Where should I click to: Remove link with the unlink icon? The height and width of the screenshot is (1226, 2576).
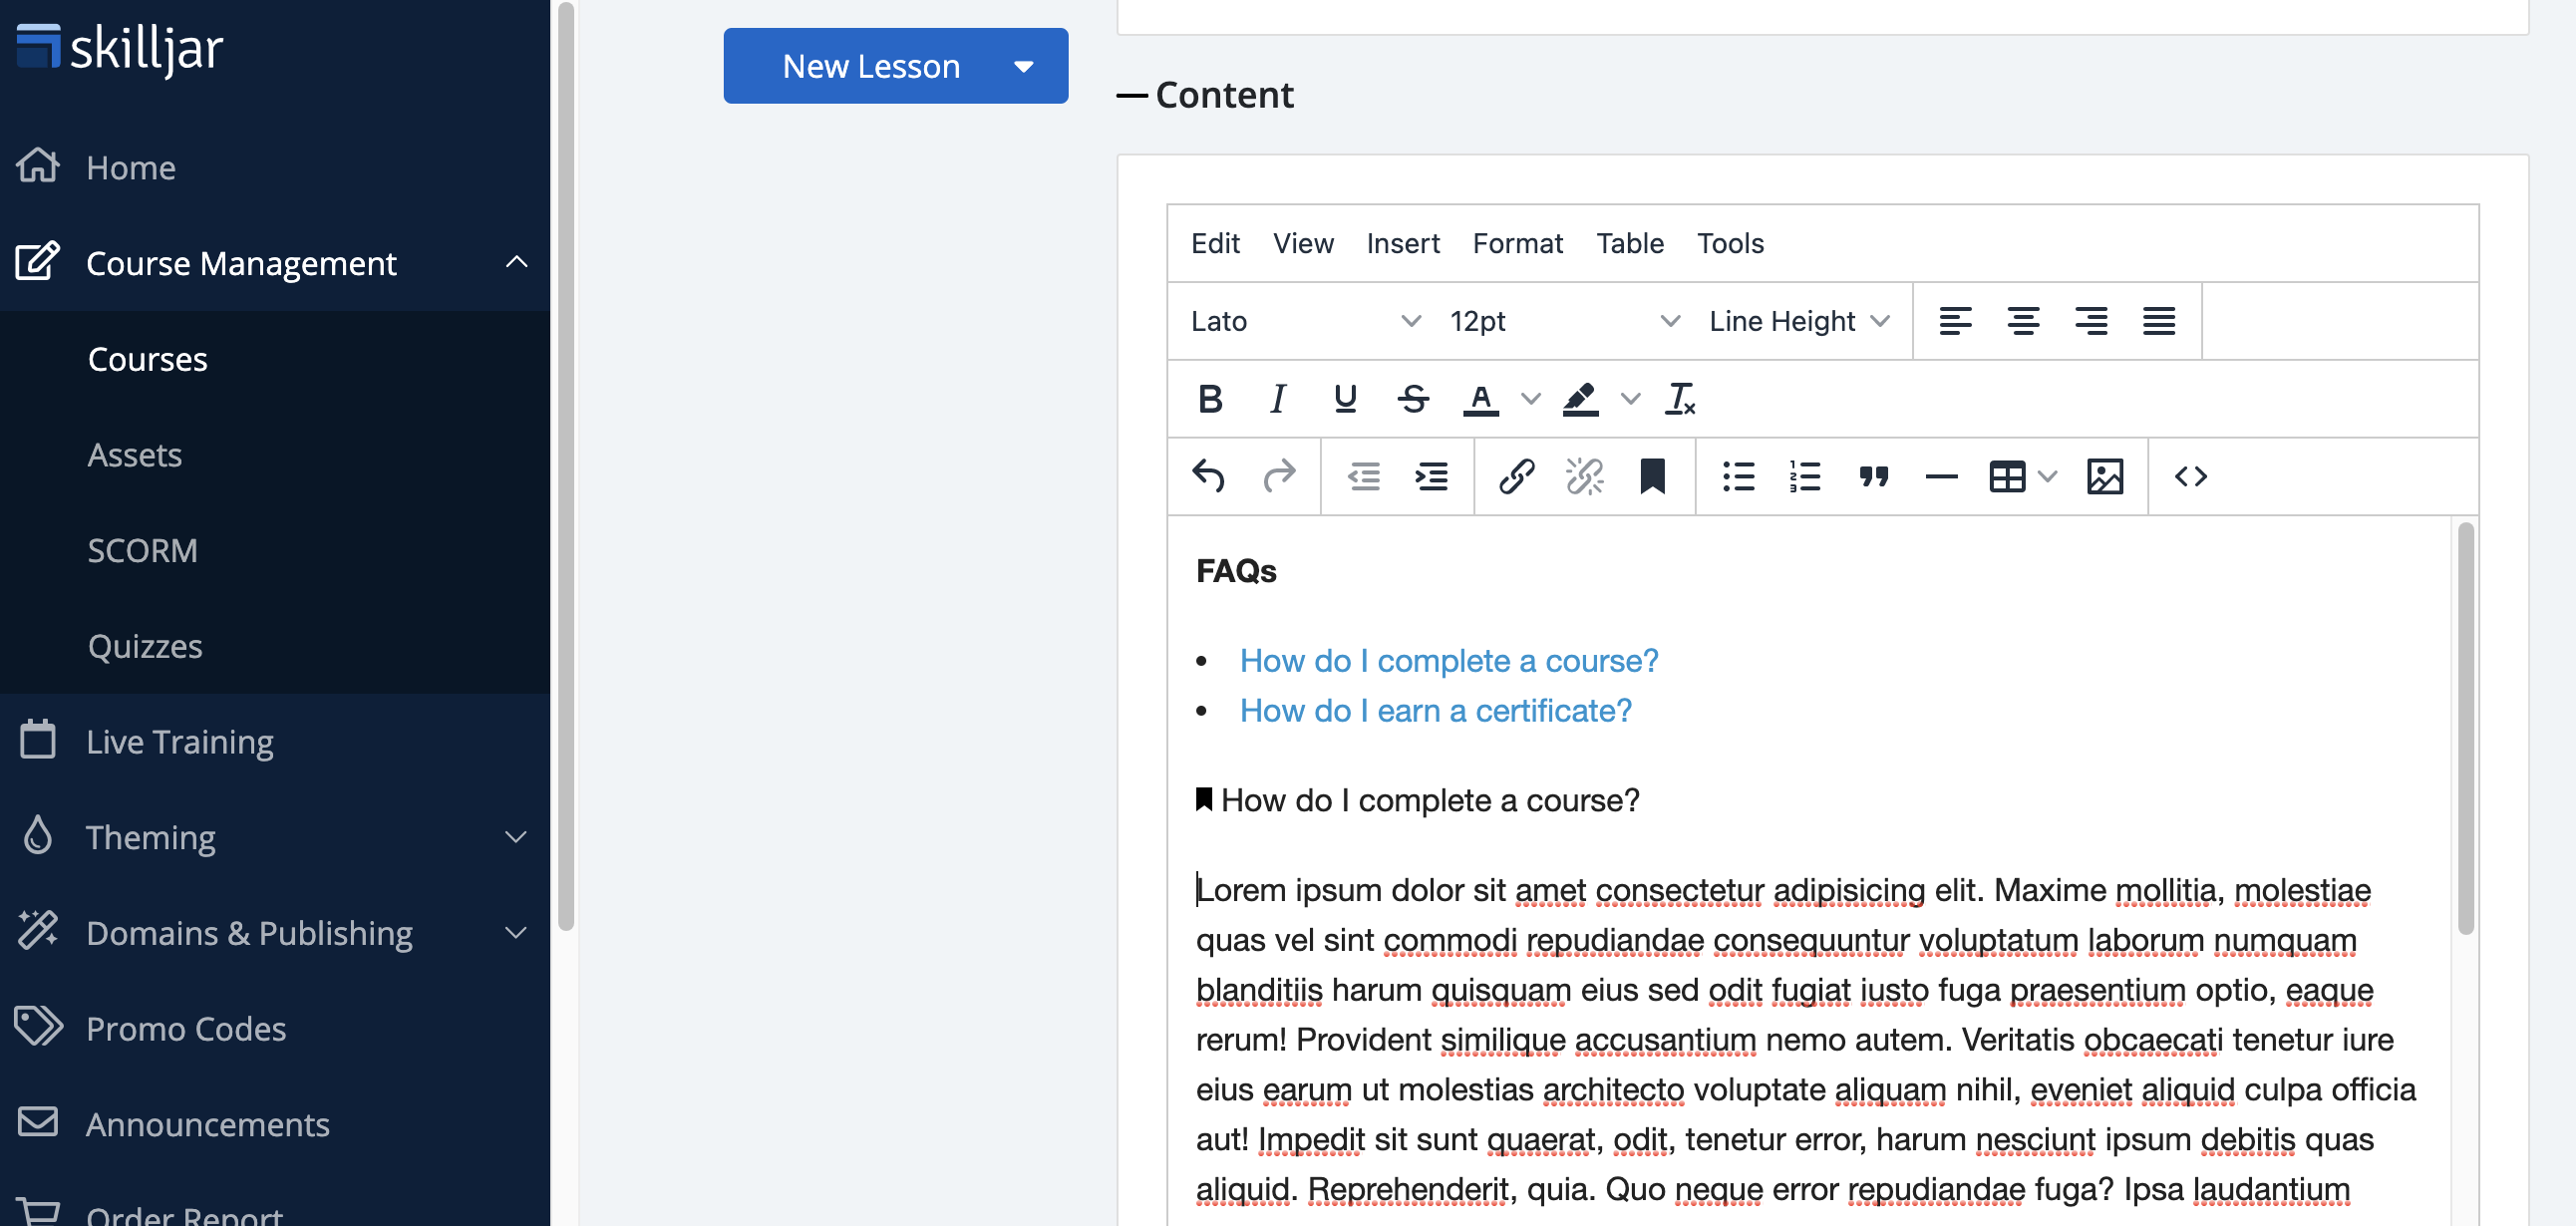1585,477
